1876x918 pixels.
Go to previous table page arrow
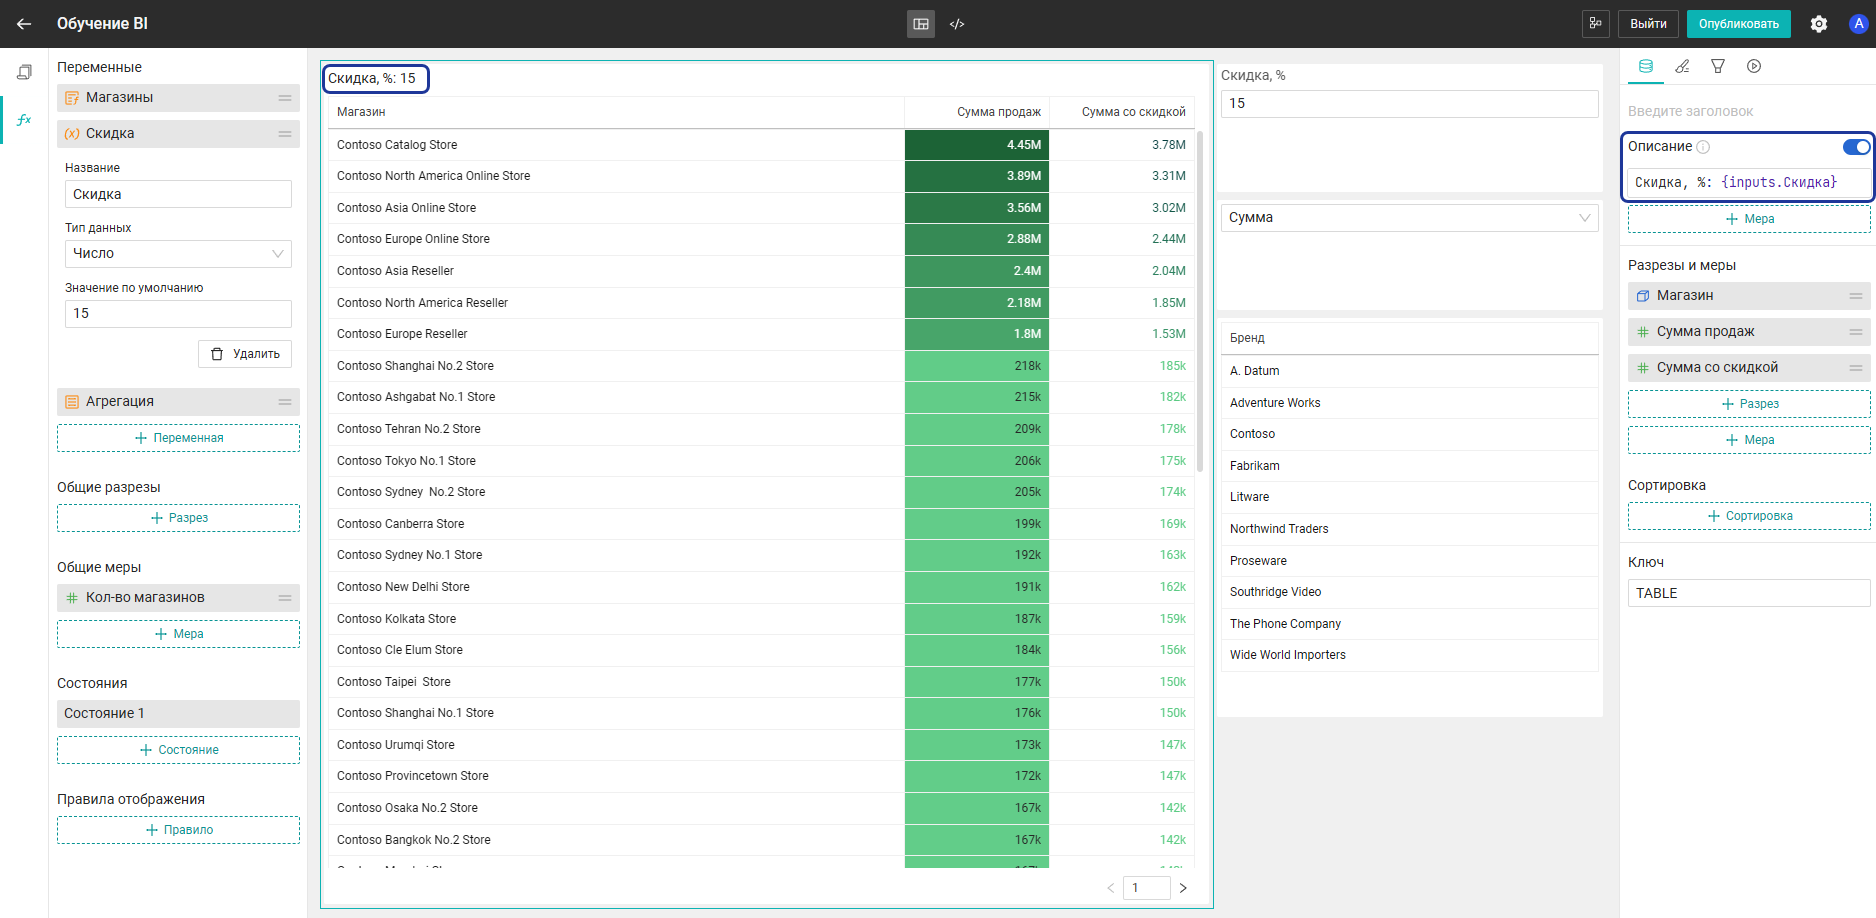[1110, 888]
